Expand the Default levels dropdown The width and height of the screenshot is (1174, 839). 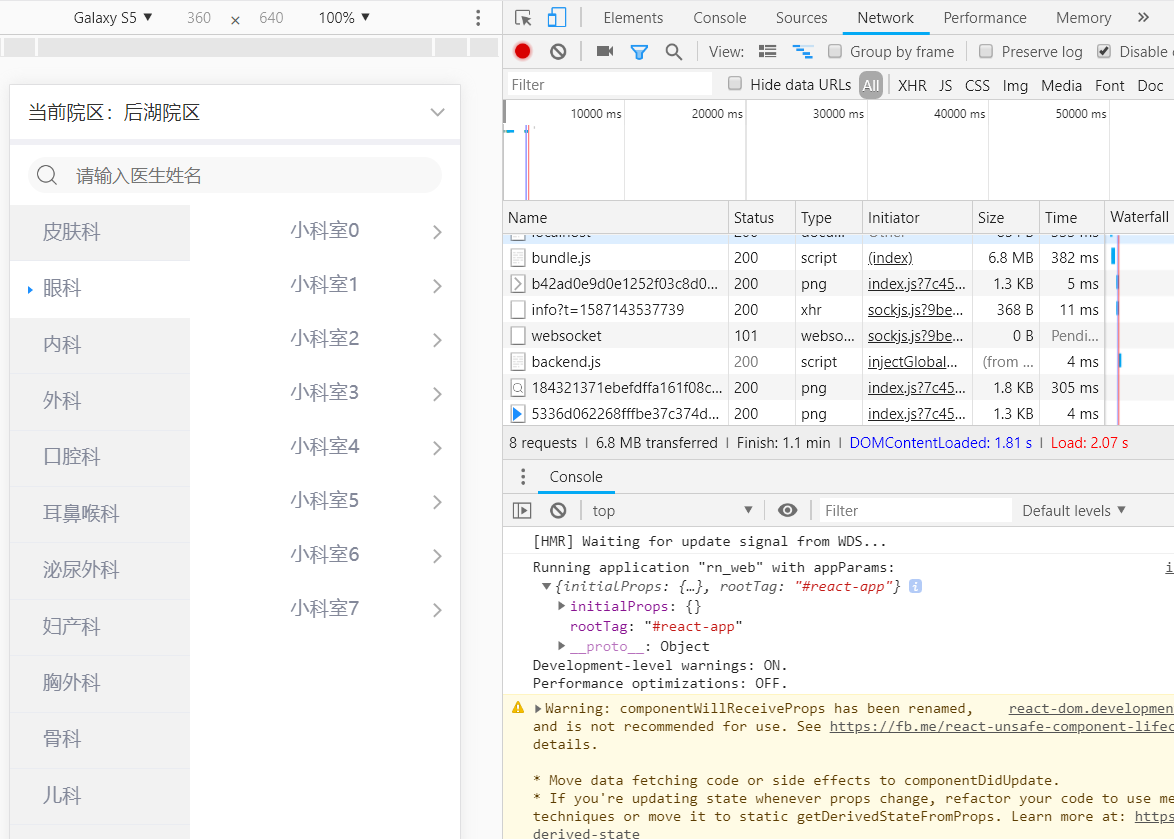tap(1074, 510)
